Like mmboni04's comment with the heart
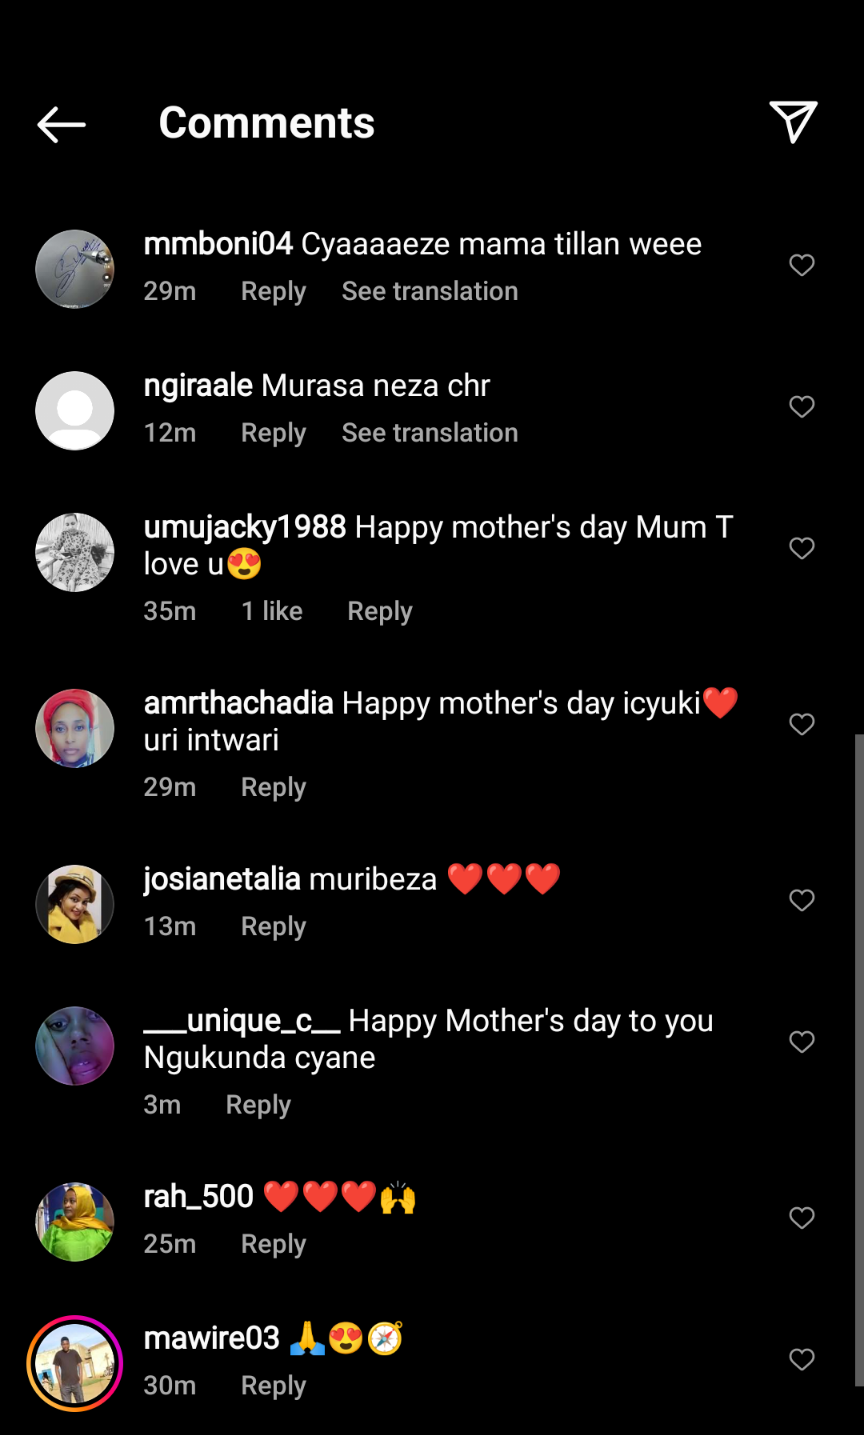 [x=802, y=265]
